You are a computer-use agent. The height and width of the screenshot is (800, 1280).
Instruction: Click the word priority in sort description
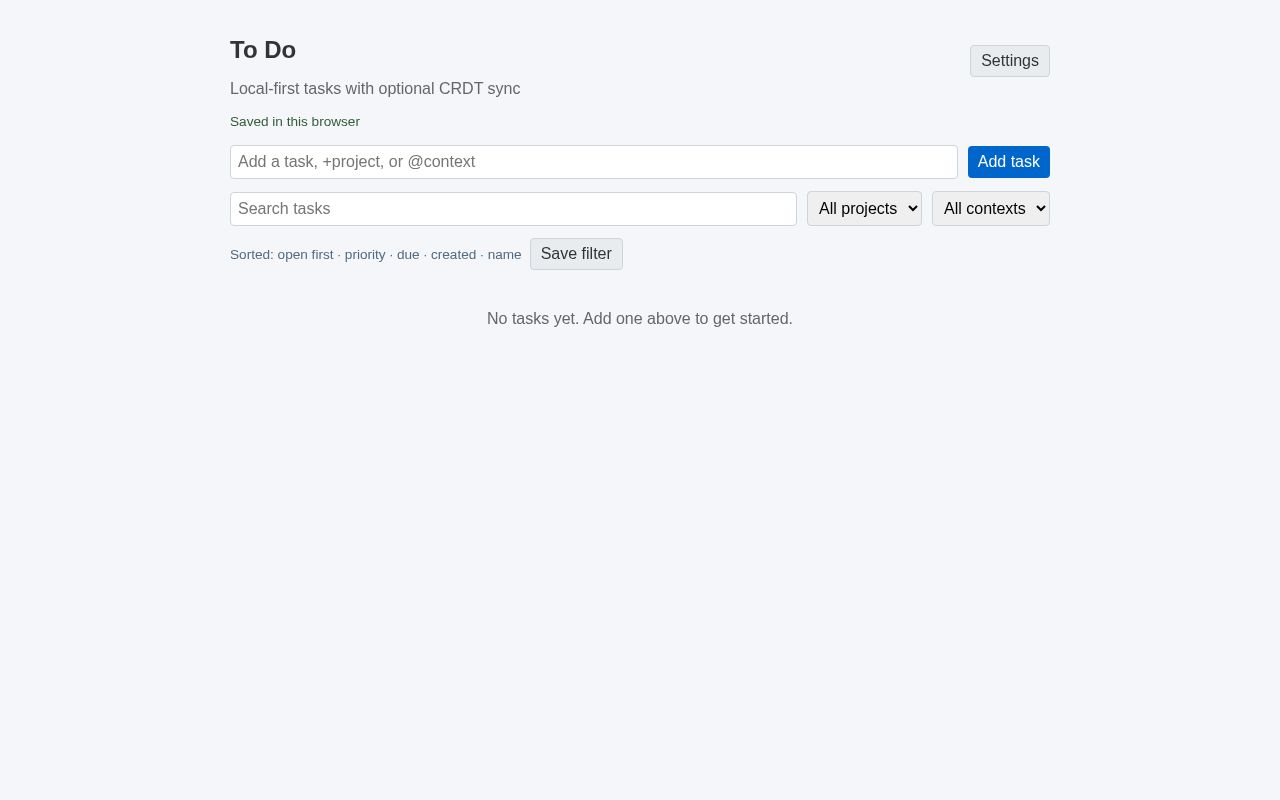(365, 255)
